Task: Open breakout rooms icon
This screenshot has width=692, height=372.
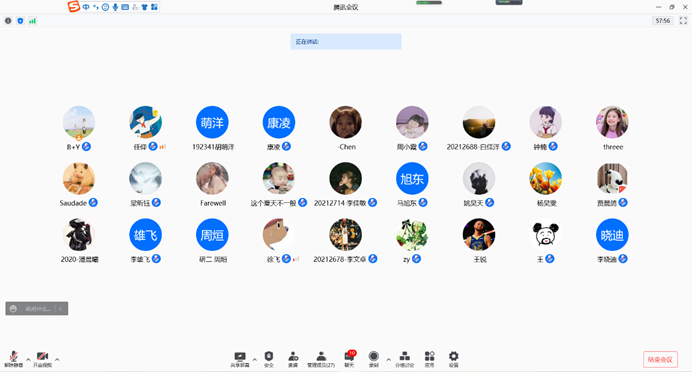Action: 404,359
